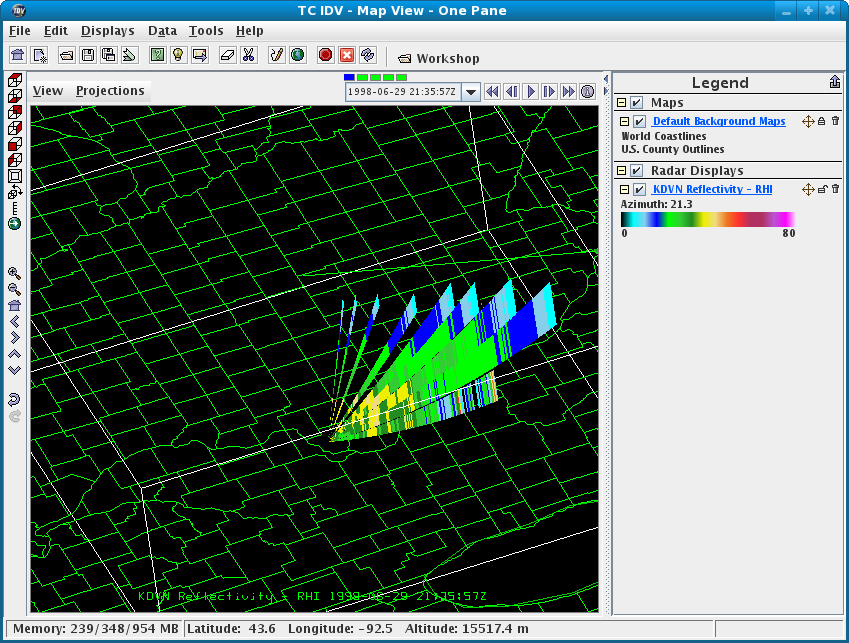
Task: Click the scissors icon in the toolbar
Action: pos(249,55)
